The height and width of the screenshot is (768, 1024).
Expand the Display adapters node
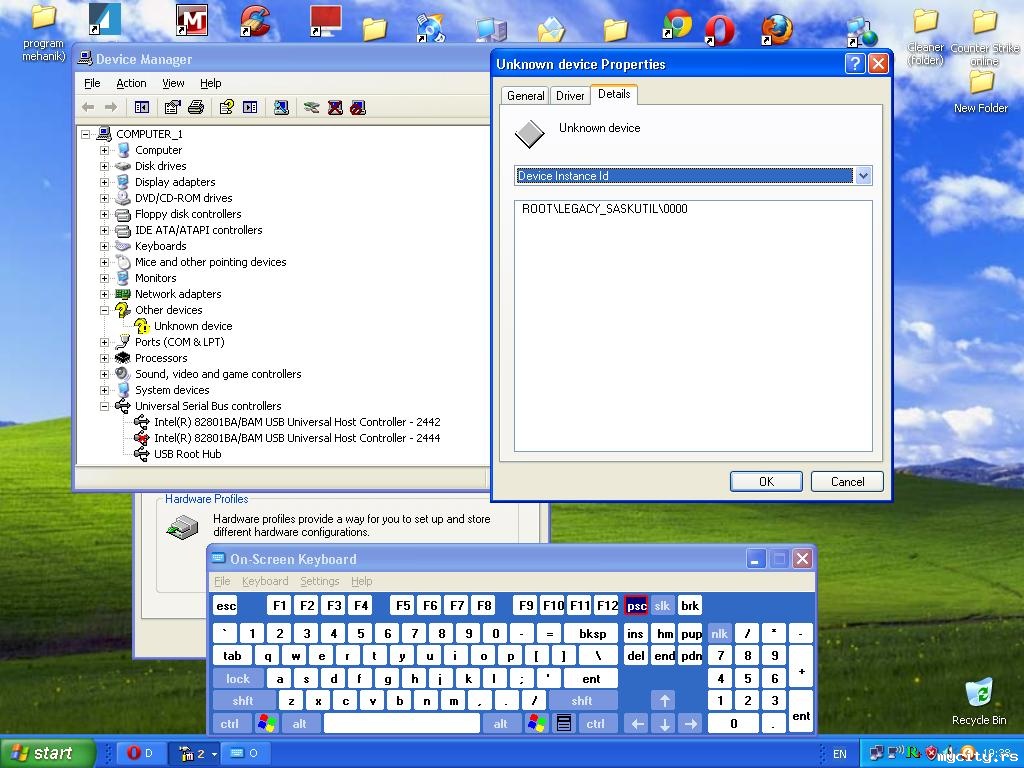[x=104, y=182]
